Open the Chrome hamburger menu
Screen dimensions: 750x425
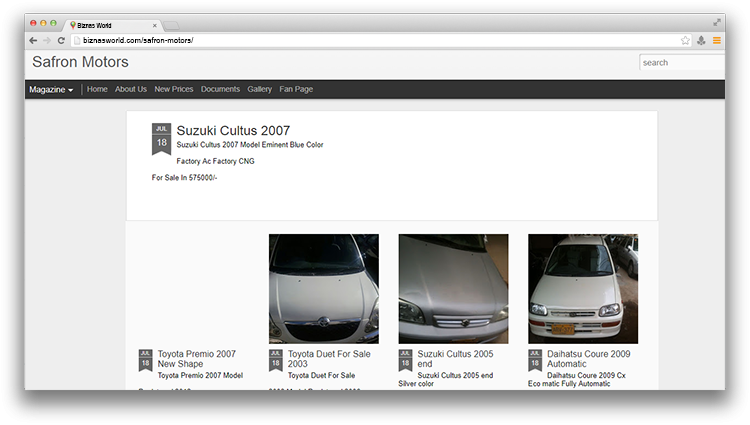pyautogui.click(x=716, y=40)
